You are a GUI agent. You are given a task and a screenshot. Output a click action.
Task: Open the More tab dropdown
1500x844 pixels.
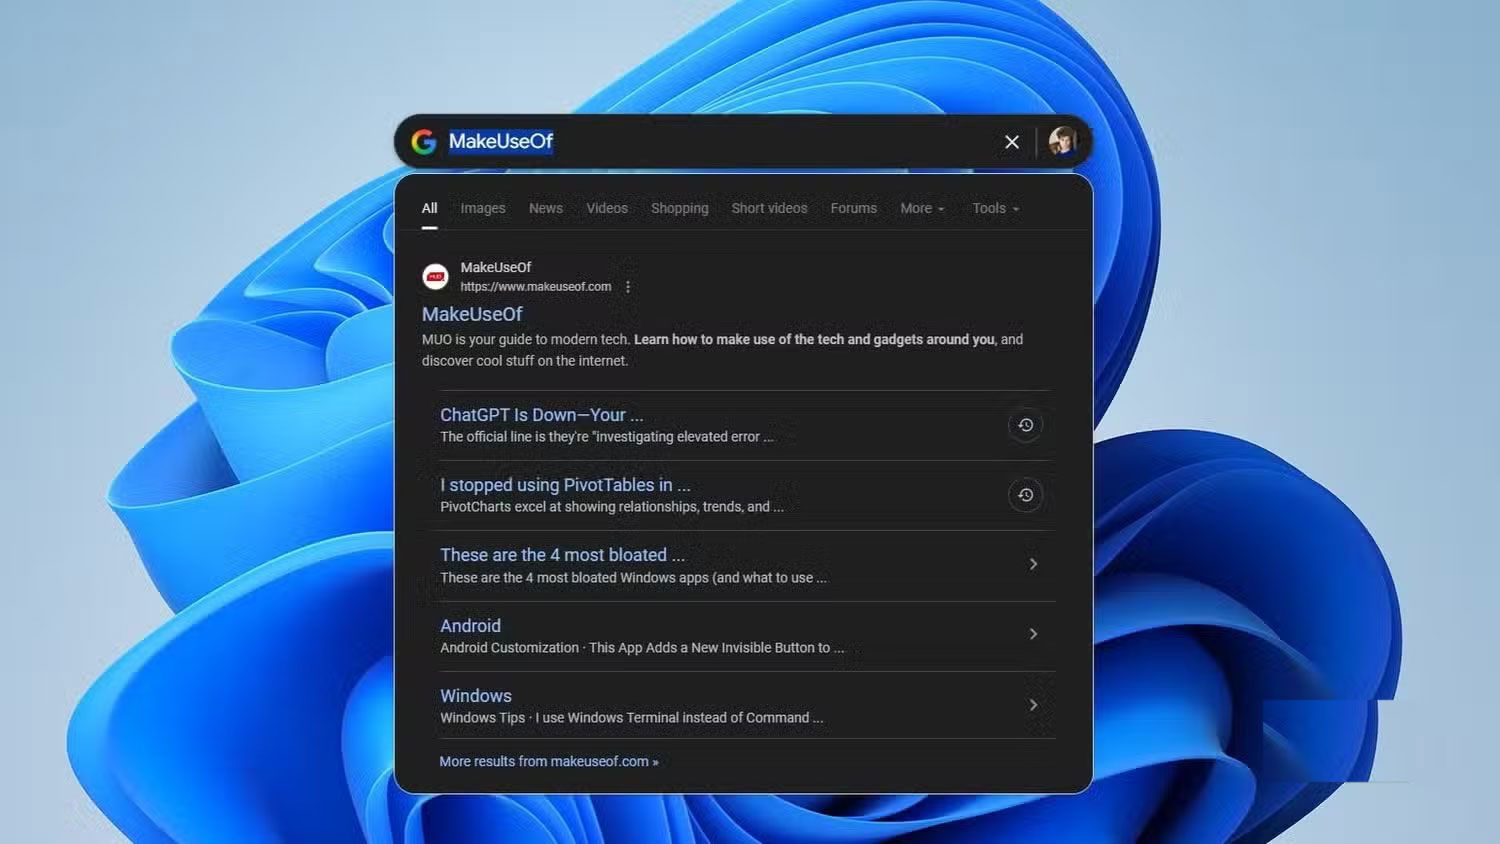(921, 208)
